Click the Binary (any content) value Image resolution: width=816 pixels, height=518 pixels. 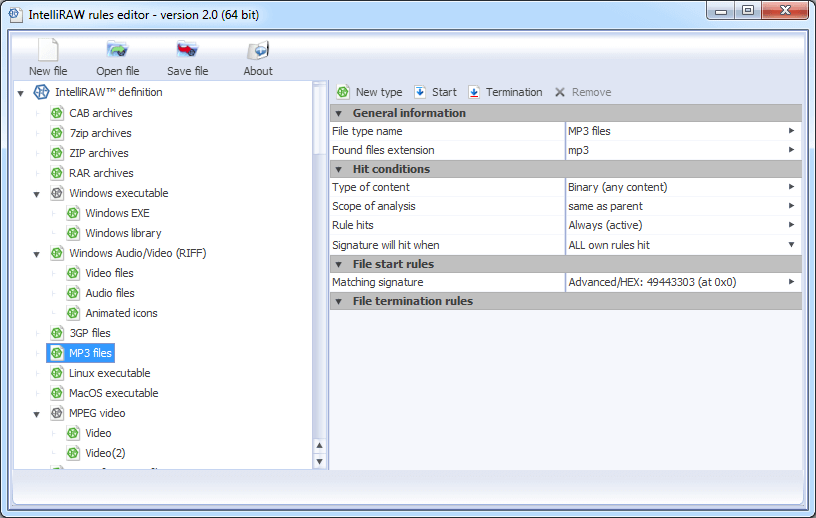point(618,187)
